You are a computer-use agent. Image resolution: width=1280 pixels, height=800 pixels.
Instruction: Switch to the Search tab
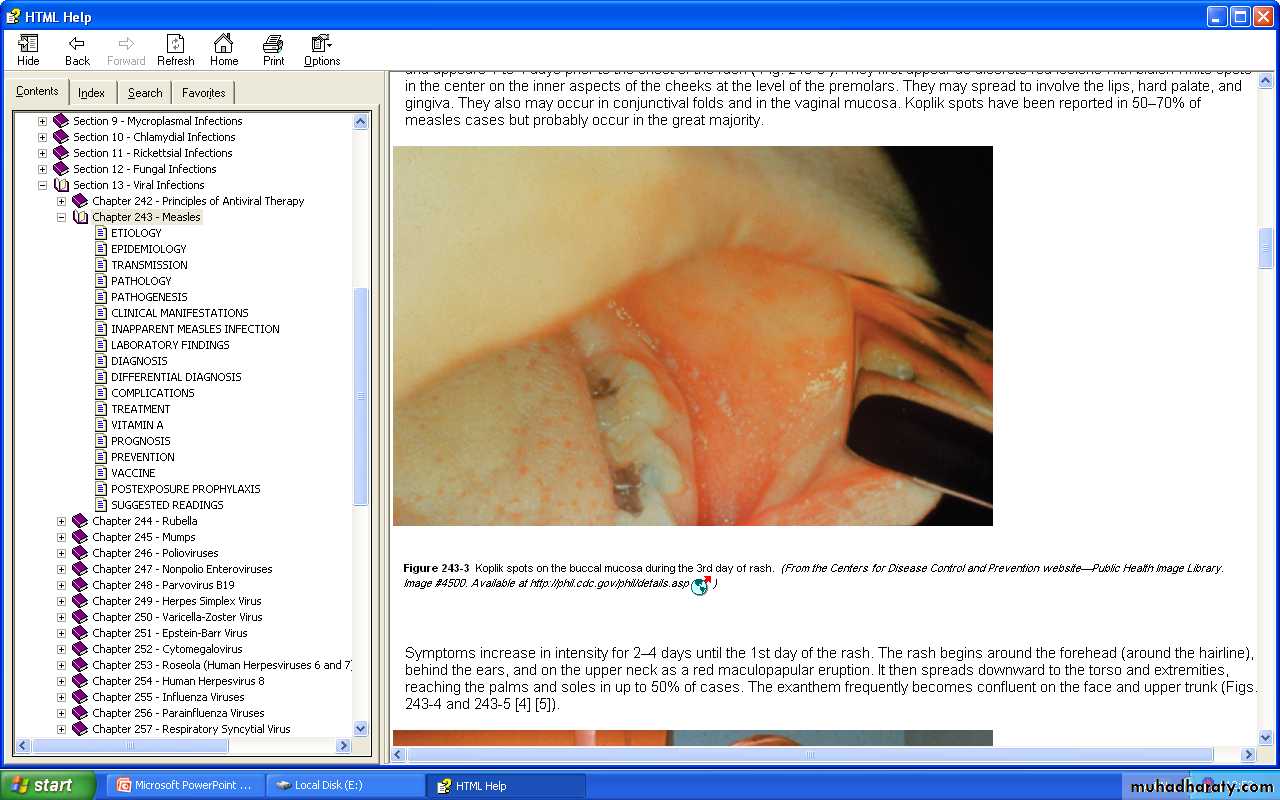[145, 93]
